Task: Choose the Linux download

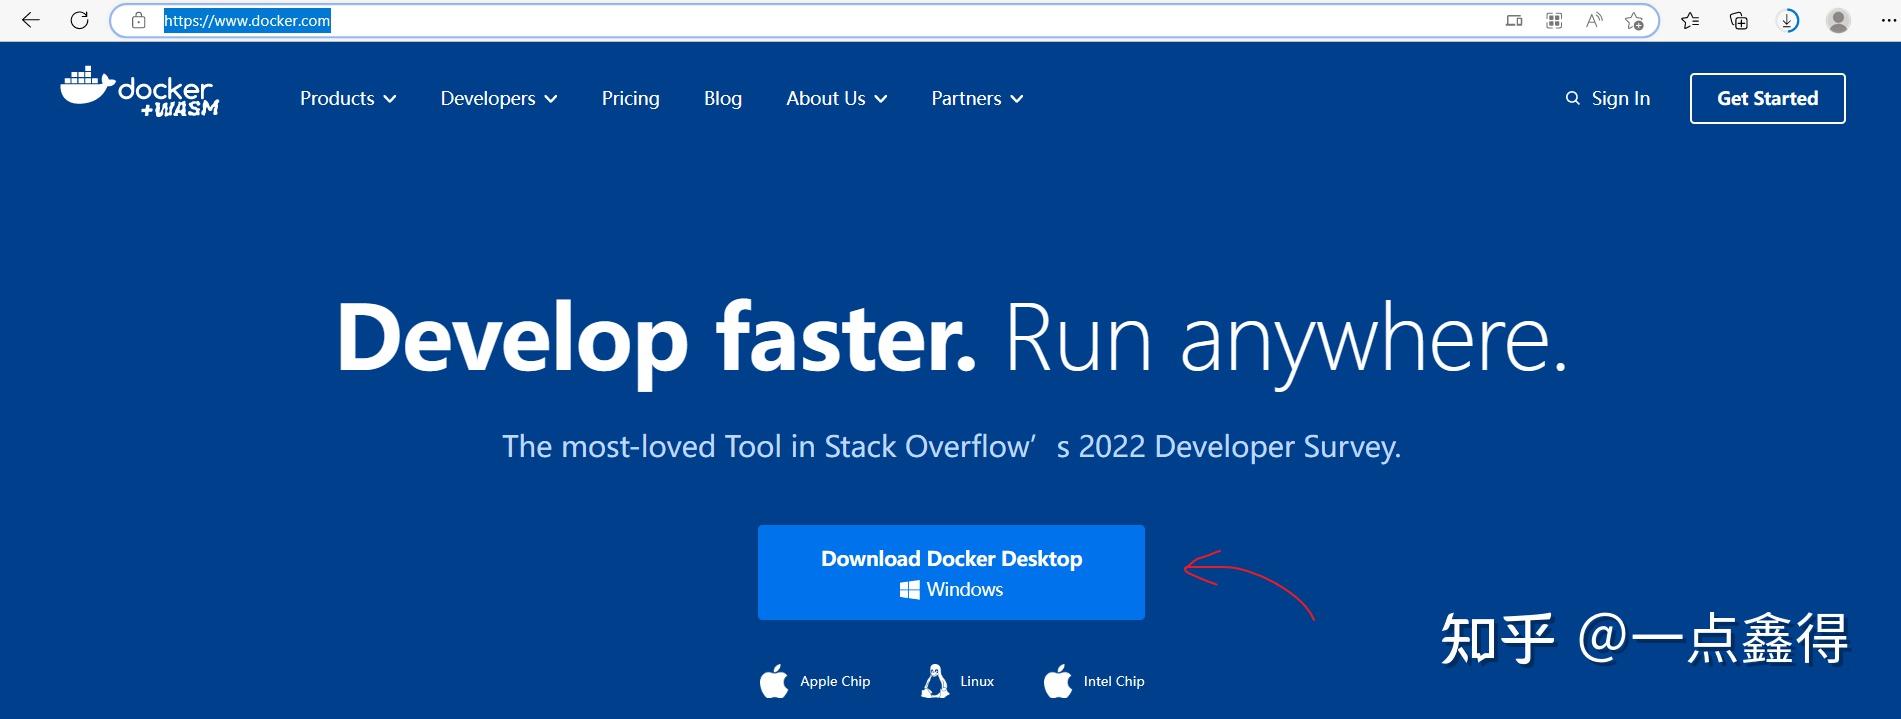Action: (x=957, y=681)
